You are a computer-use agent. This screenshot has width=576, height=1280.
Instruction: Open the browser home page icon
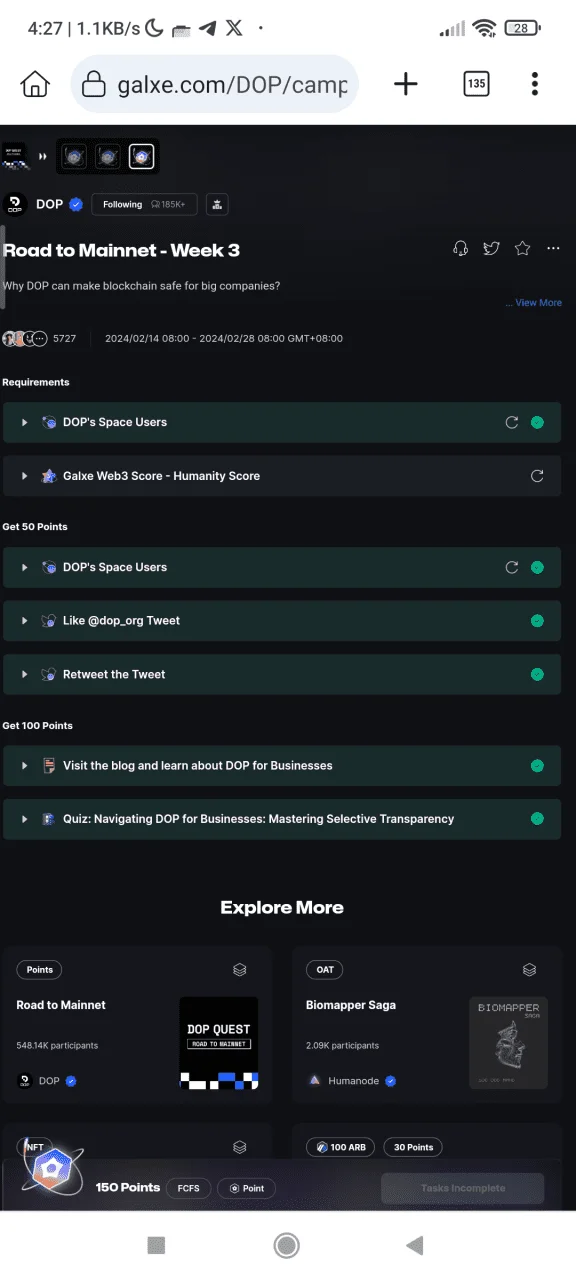tap(35, 84)
